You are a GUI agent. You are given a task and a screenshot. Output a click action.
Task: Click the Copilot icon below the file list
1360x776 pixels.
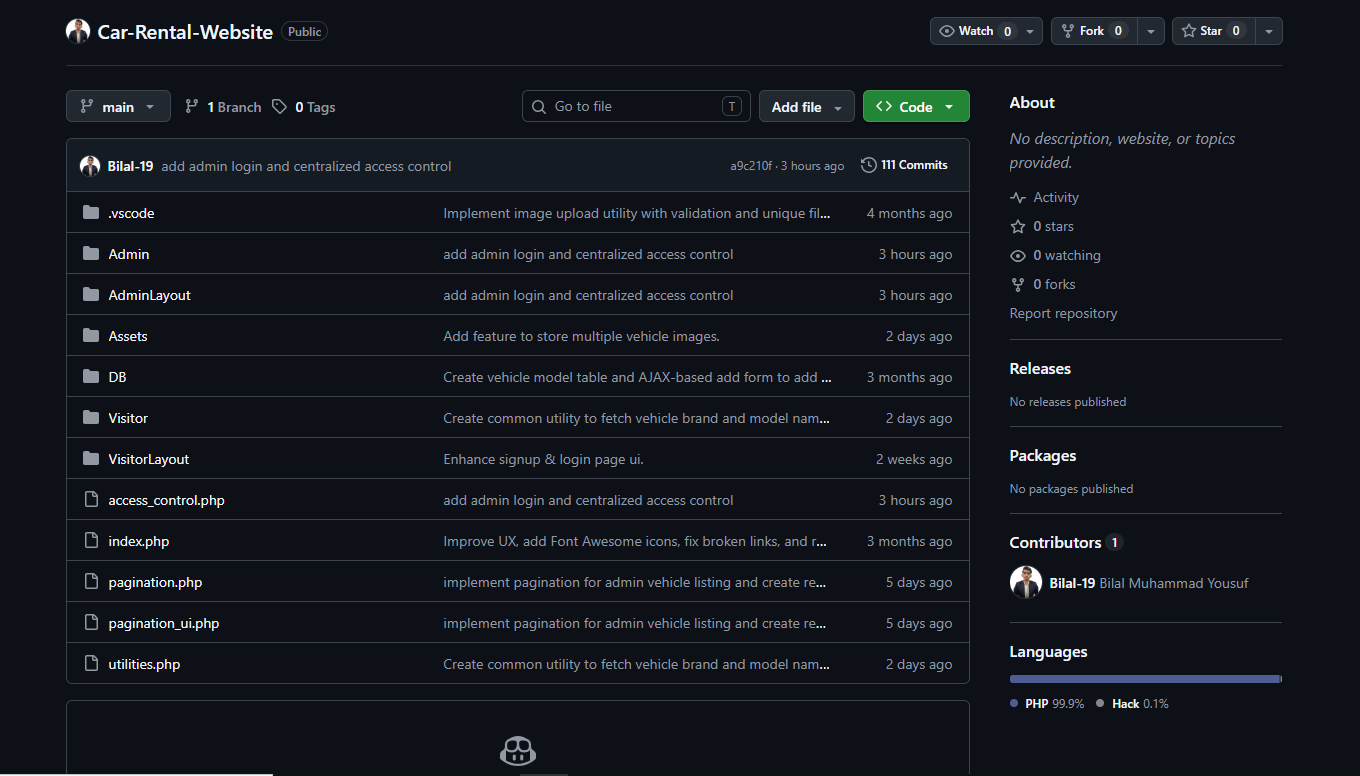pyautogui.click(x=518, y=750)
